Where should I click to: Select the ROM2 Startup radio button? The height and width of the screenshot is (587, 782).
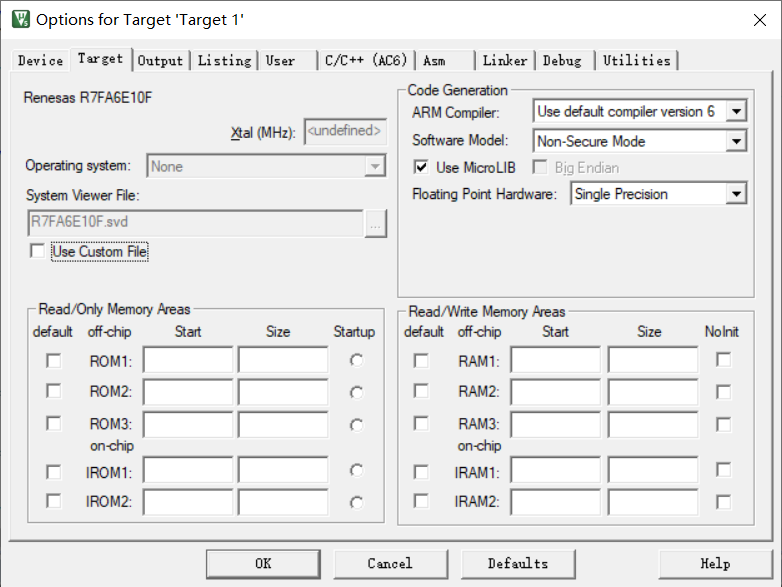click(x=357, y=392)
